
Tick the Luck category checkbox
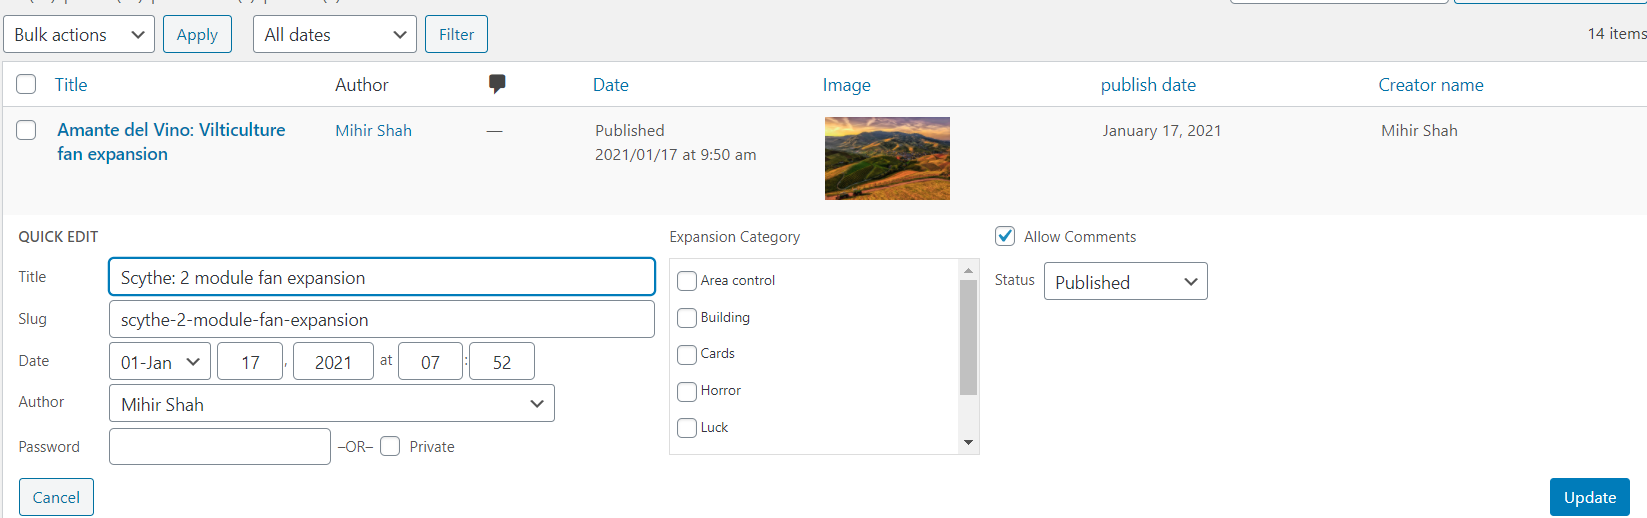click(x=687, y=428)
